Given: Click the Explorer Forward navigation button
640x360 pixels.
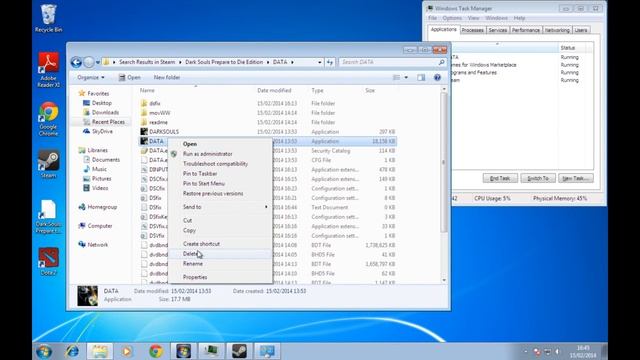Looking at the screenshot, I should coord(89,62).
